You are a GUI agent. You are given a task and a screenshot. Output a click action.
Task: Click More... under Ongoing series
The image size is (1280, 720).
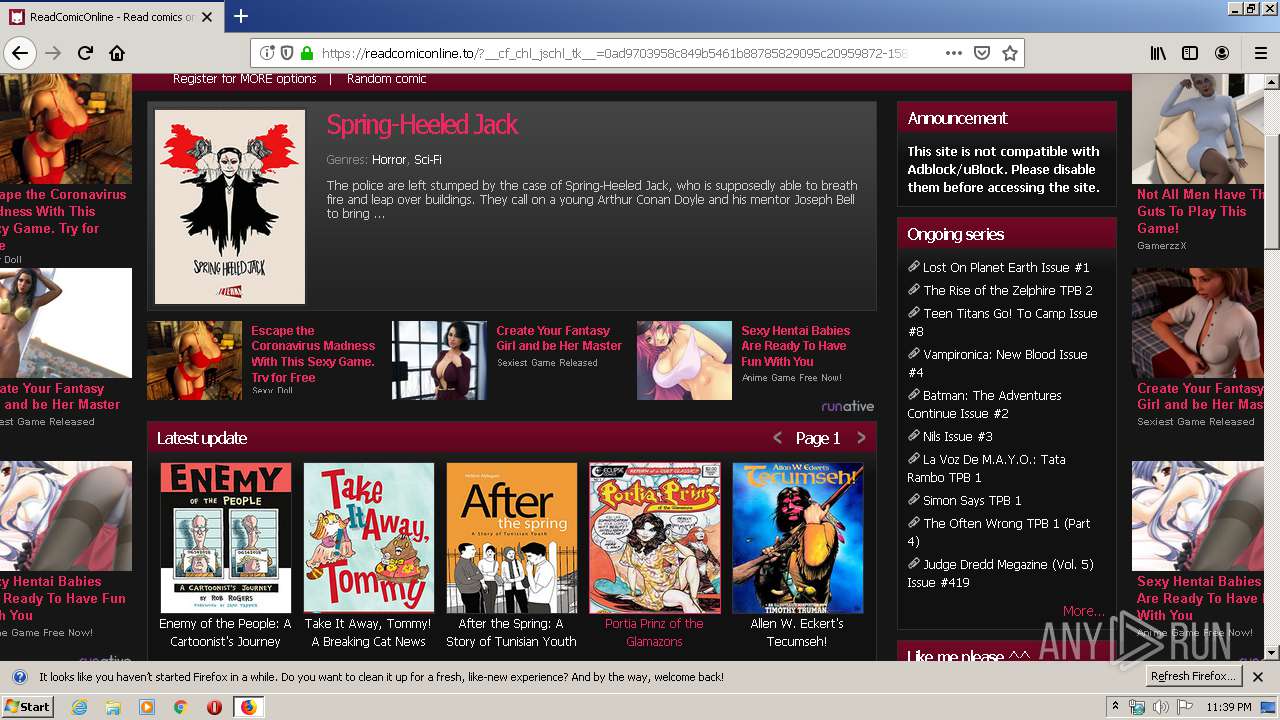pyautogui.click(x=1084, y=611)
